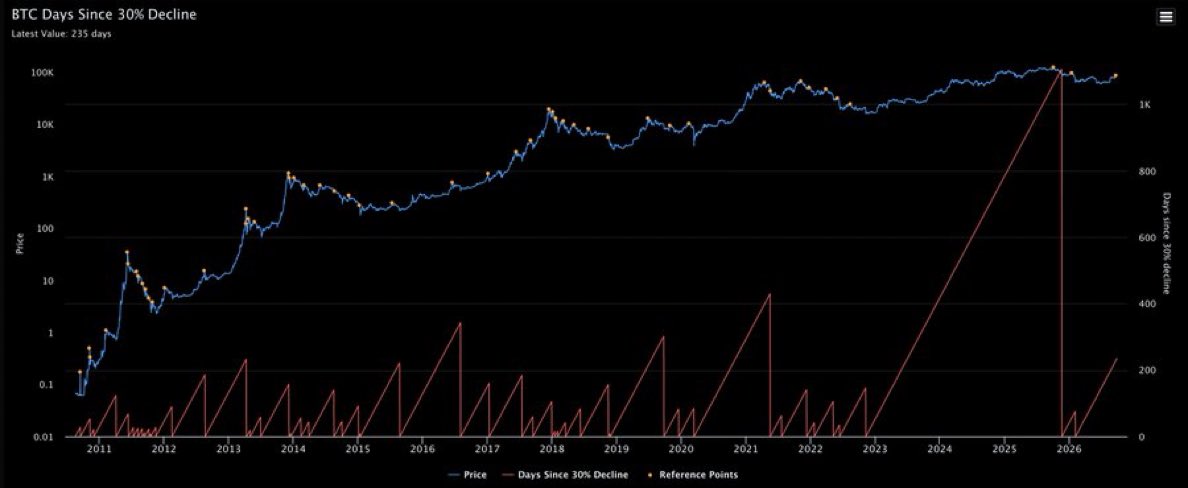Toggle Days Since 30% Decline legend item
Screen dimensions: 1188x488
[563, 475]
